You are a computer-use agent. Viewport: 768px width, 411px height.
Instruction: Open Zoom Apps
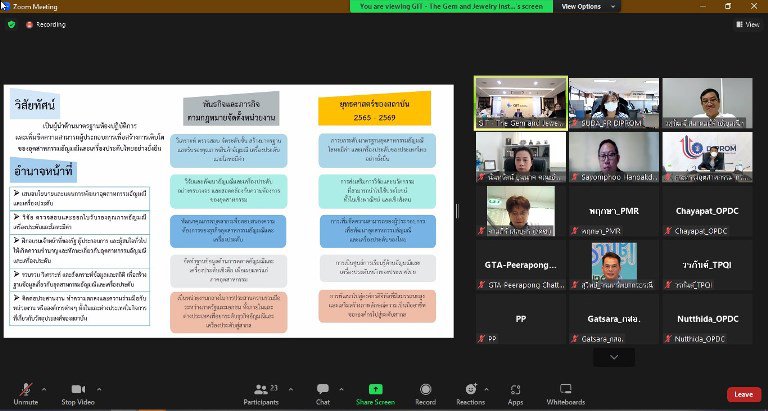515,394
